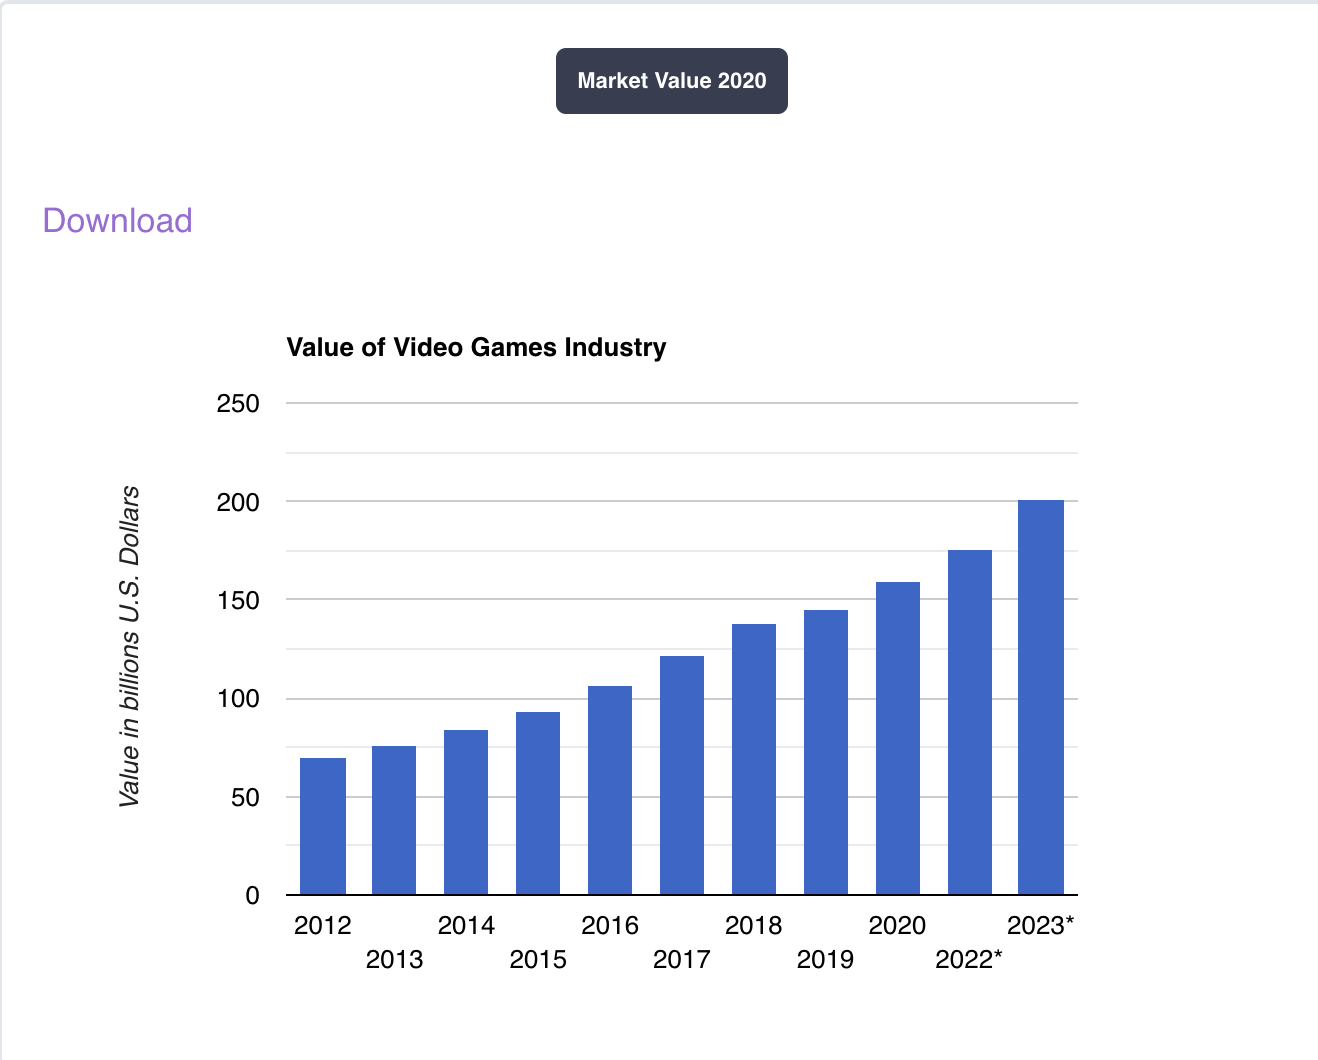Click the tallest 2023* bar
Screen dimensions: 1318x1060
[x=1041, y=697]
